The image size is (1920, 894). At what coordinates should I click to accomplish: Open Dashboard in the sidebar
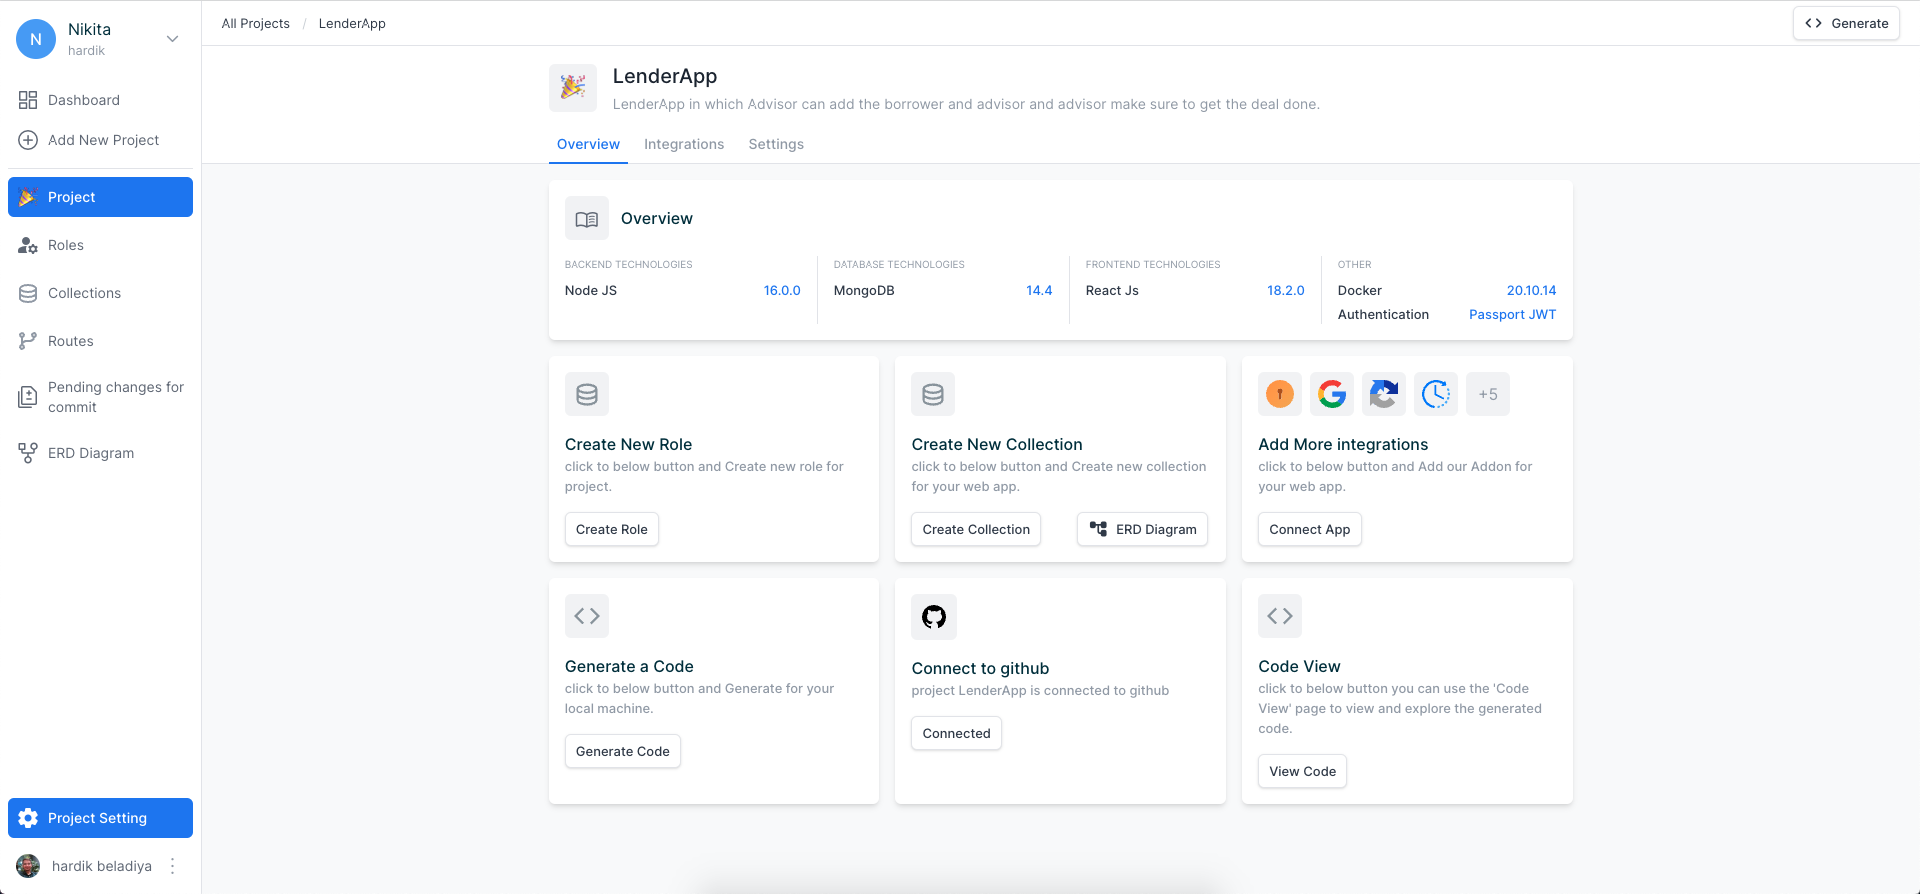click(x=100, y=100)
